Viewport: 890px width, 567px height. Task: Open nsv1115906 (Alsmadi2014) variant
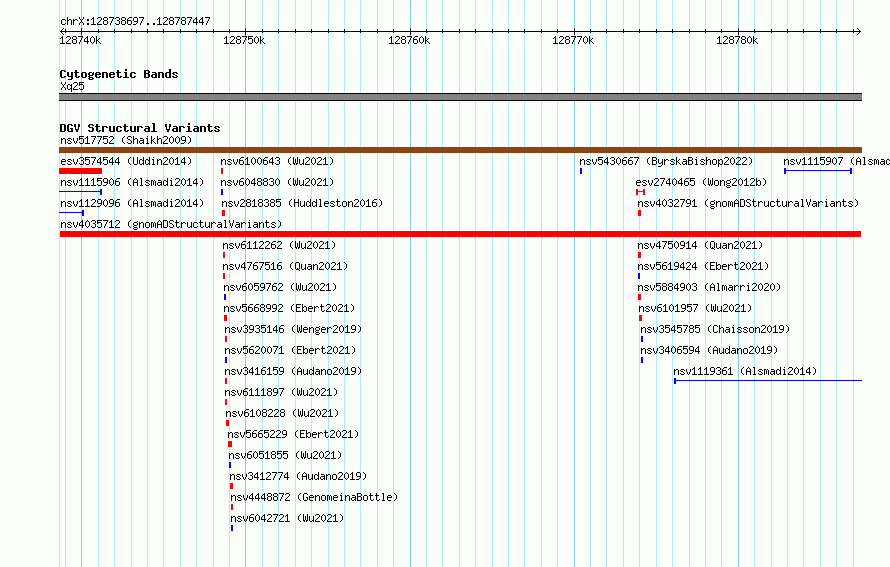132,182
